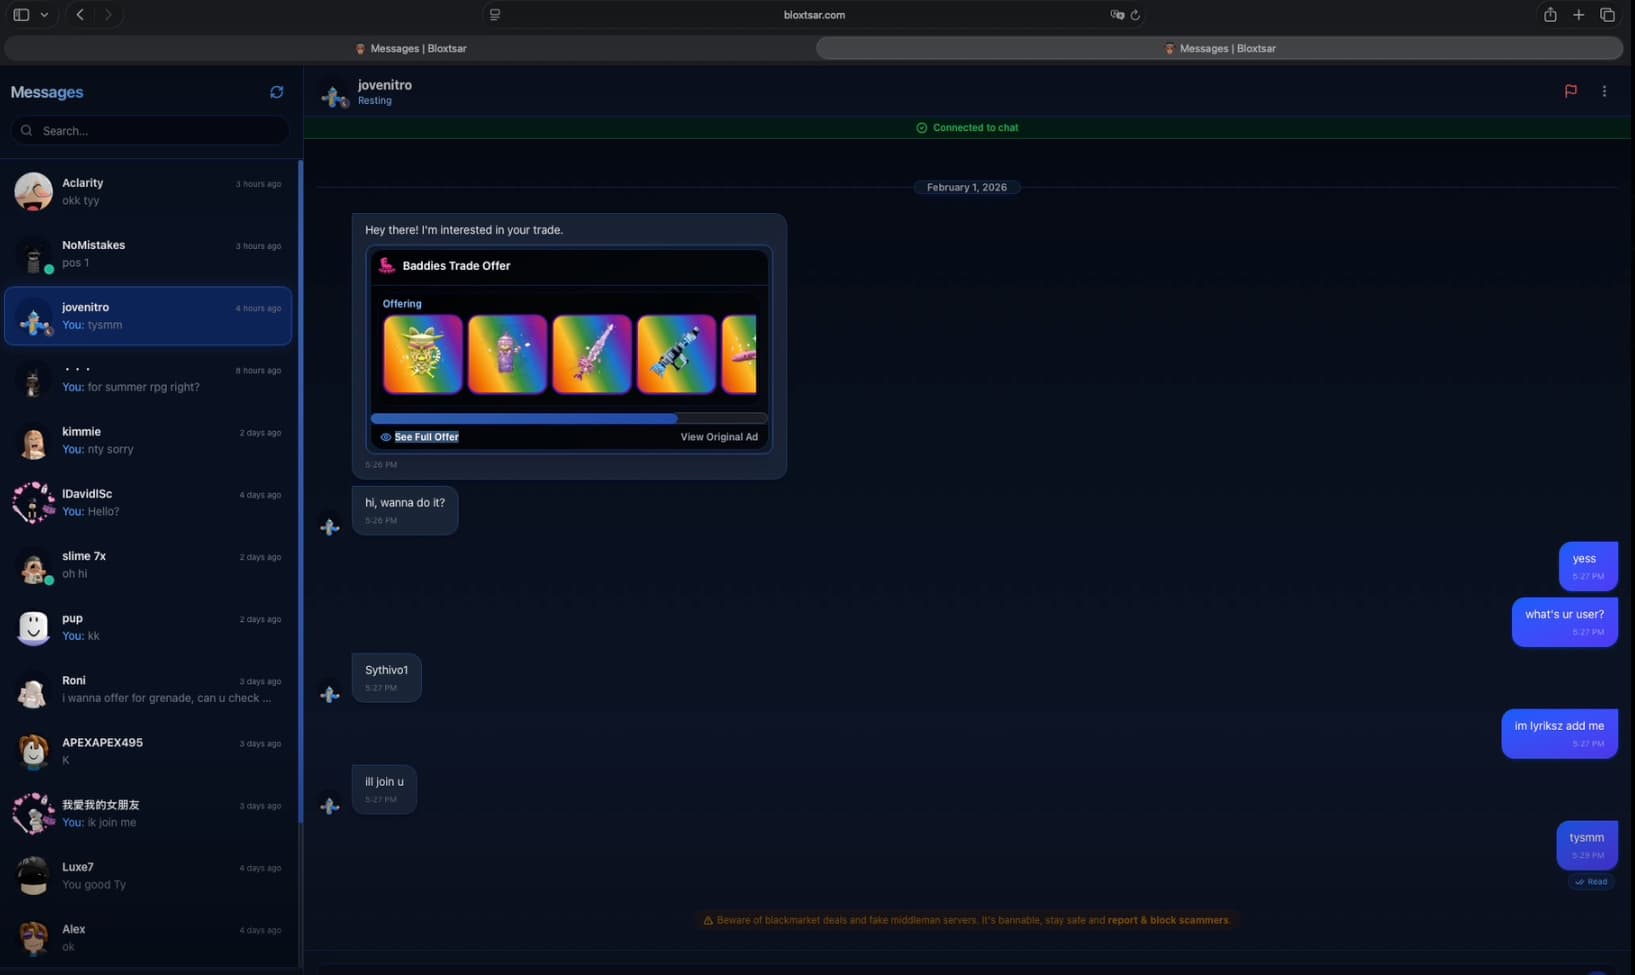This screenshot has width=1635, height=975.
Task: Select the jovenitro conversation in list
Action: coord(148,316)
